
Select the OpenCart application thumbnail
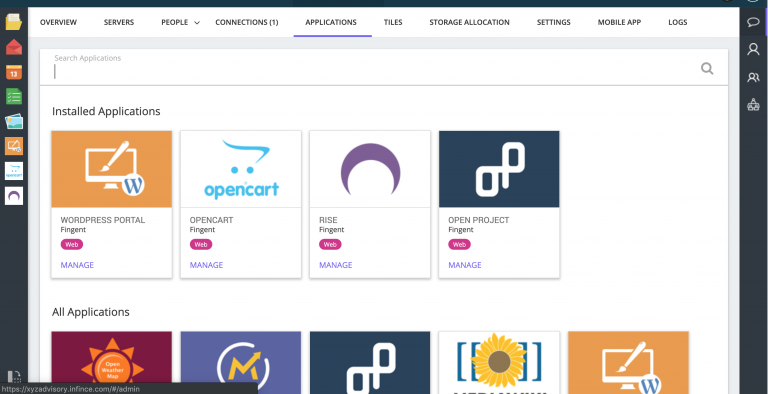[241, 169]
